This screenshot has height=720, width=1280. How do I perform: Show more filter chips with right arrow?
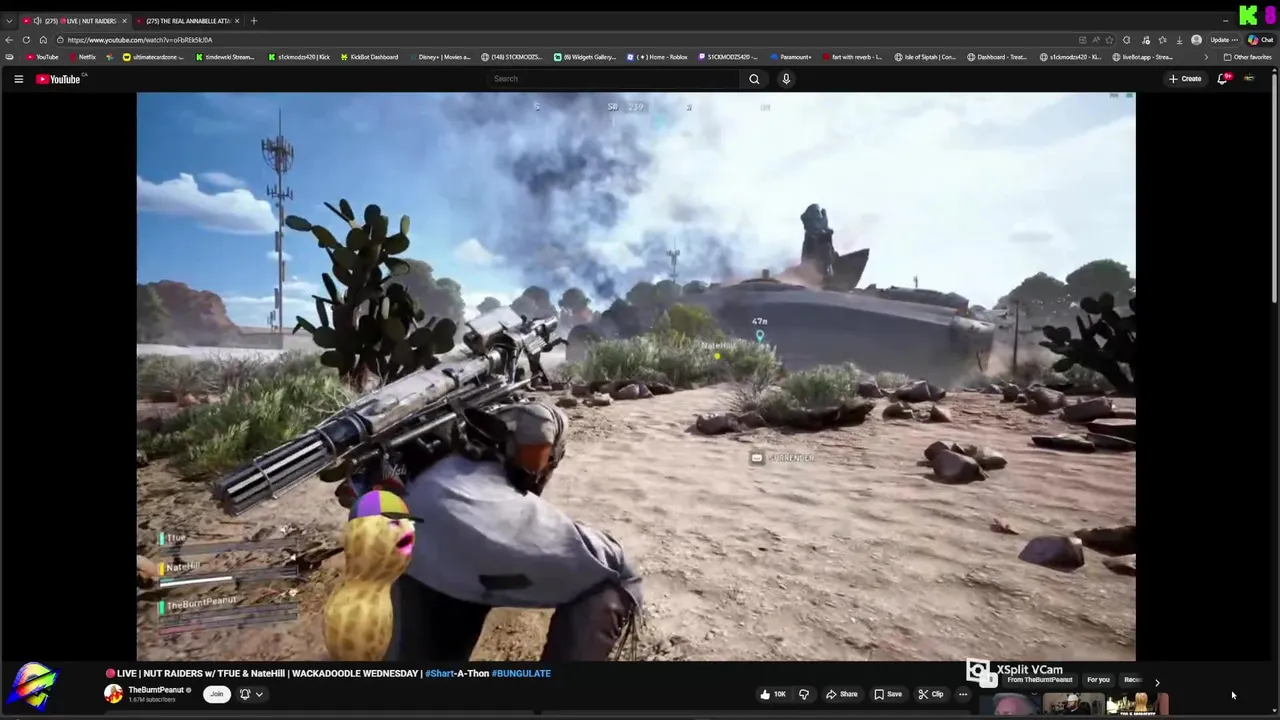point(1157,682)
